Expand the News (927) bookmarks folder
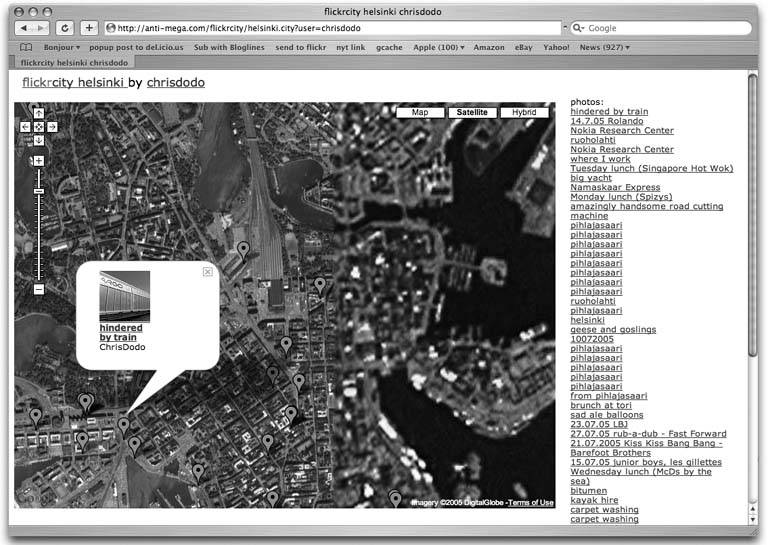768x545 pixels. (605, 47)
